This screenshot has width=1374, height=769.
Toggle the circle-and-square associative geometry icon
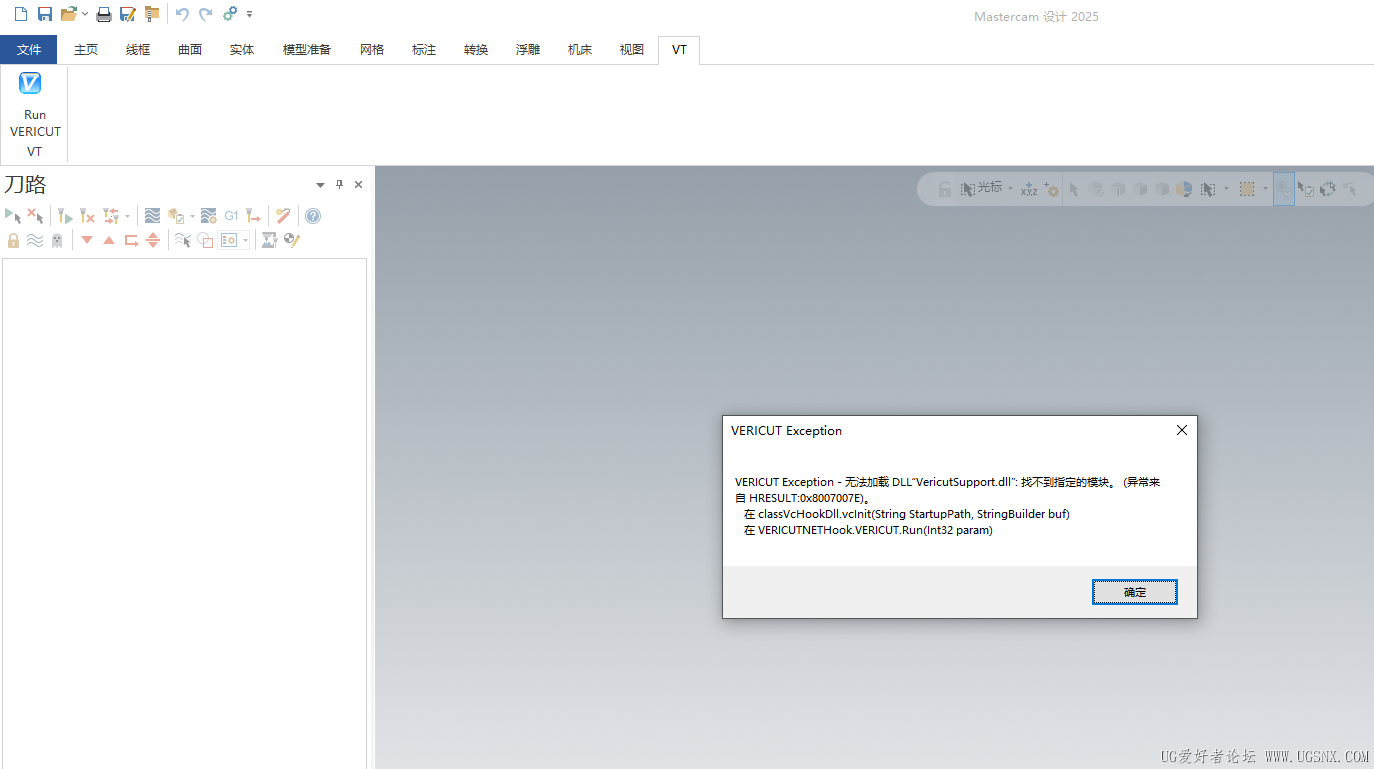click(205, 240)
